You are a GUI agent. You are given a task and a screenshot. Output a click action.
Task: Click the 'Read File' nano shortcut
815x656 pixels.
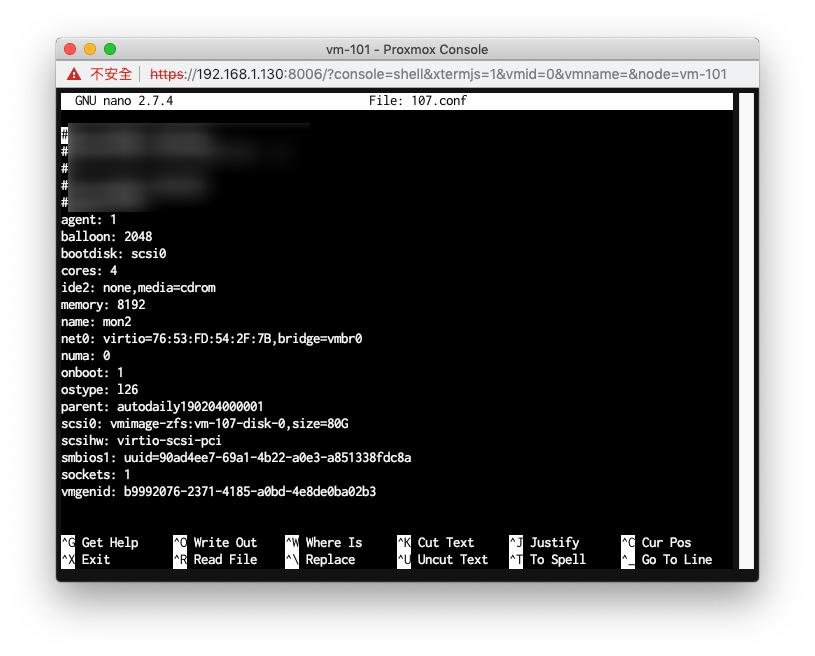click(x=215, y=560)
